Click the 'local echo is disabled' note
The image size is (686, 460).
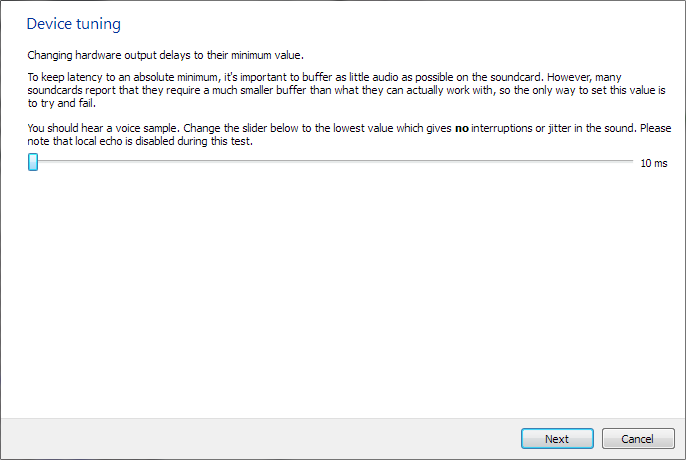click(126, 141)
